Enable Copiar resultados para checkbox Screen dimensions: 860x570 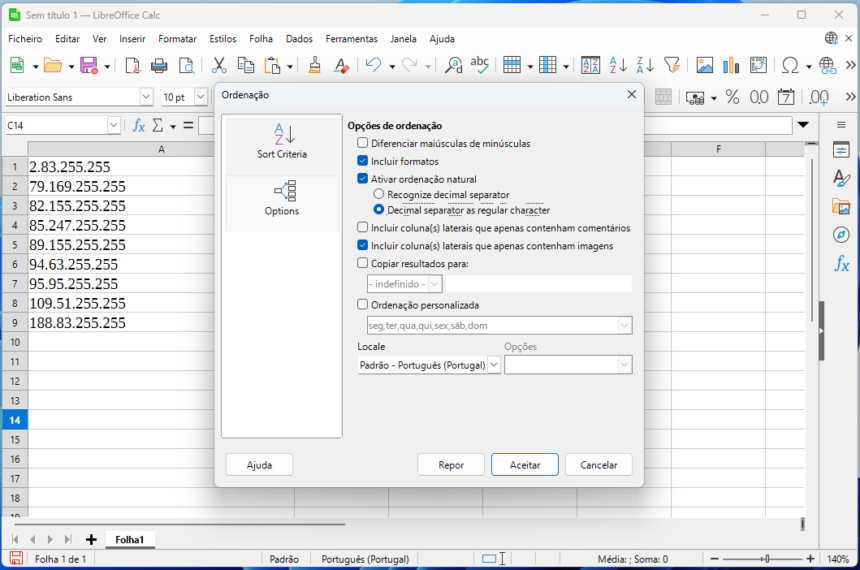coord(363,263)
